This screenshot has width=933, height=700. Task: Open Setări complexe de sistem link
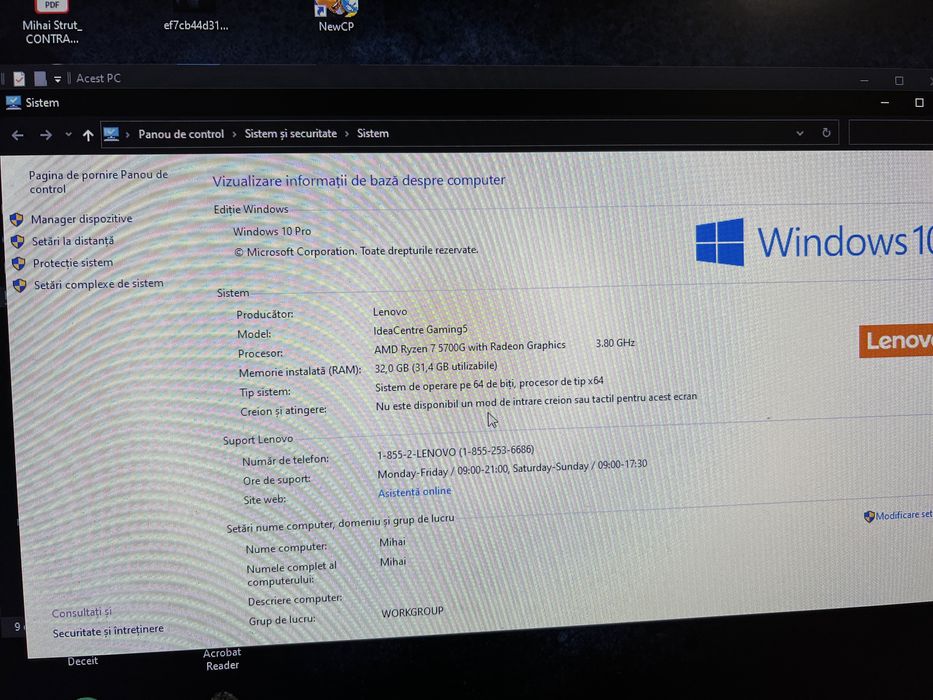tap(98, 285)
